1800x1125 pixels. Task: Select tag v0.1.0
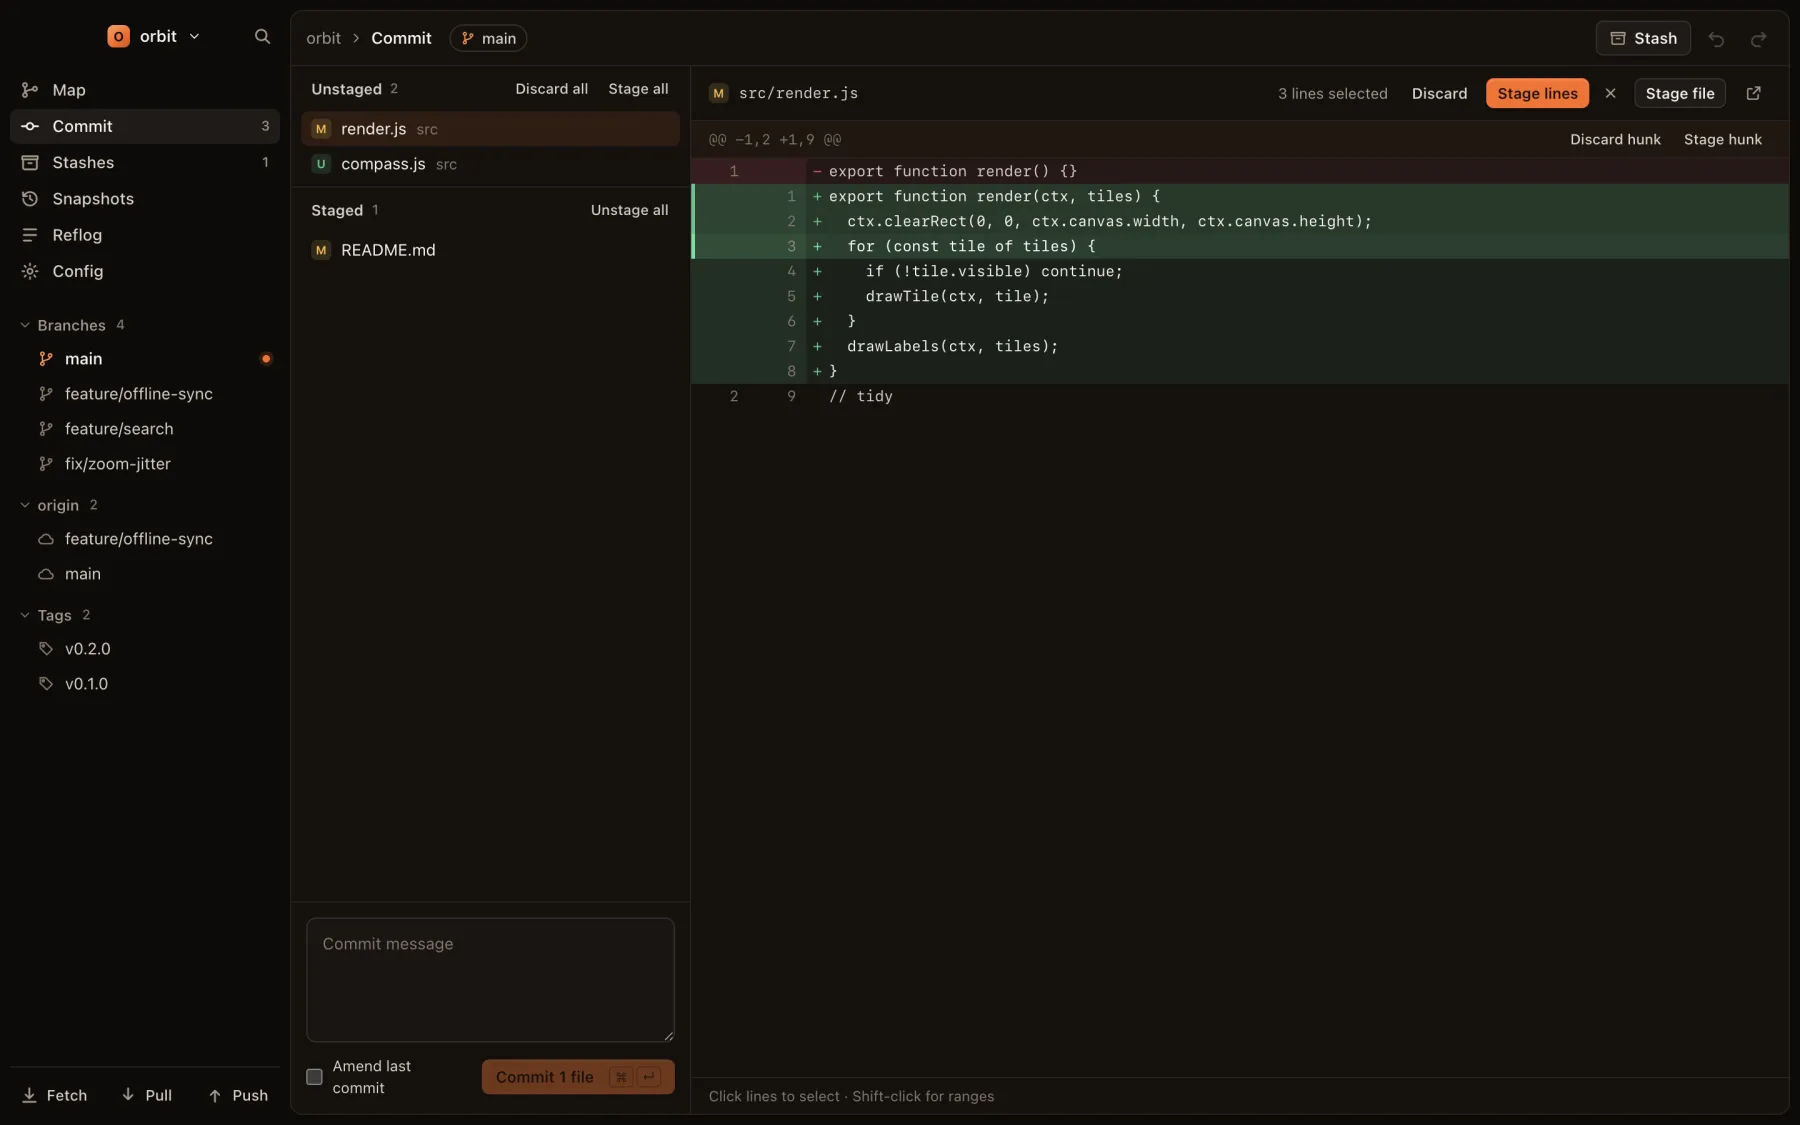pos(145,684)
